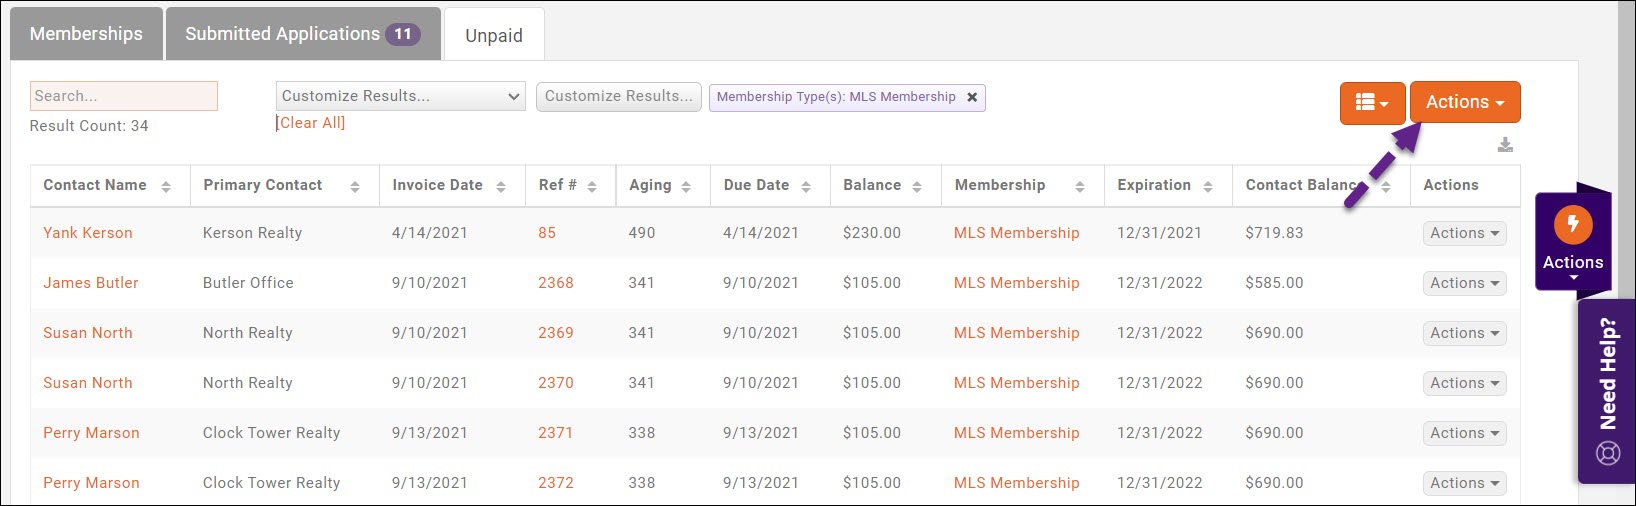The height and width of the screenshot is (506, 1636).
Task: Open Actions dropdown for Yank Kerson row
Action: pos(1464,233)
